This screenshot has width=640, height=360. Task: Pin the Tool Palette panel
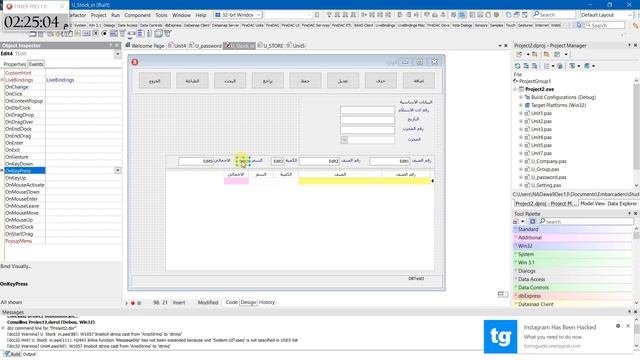click(629, 213)
